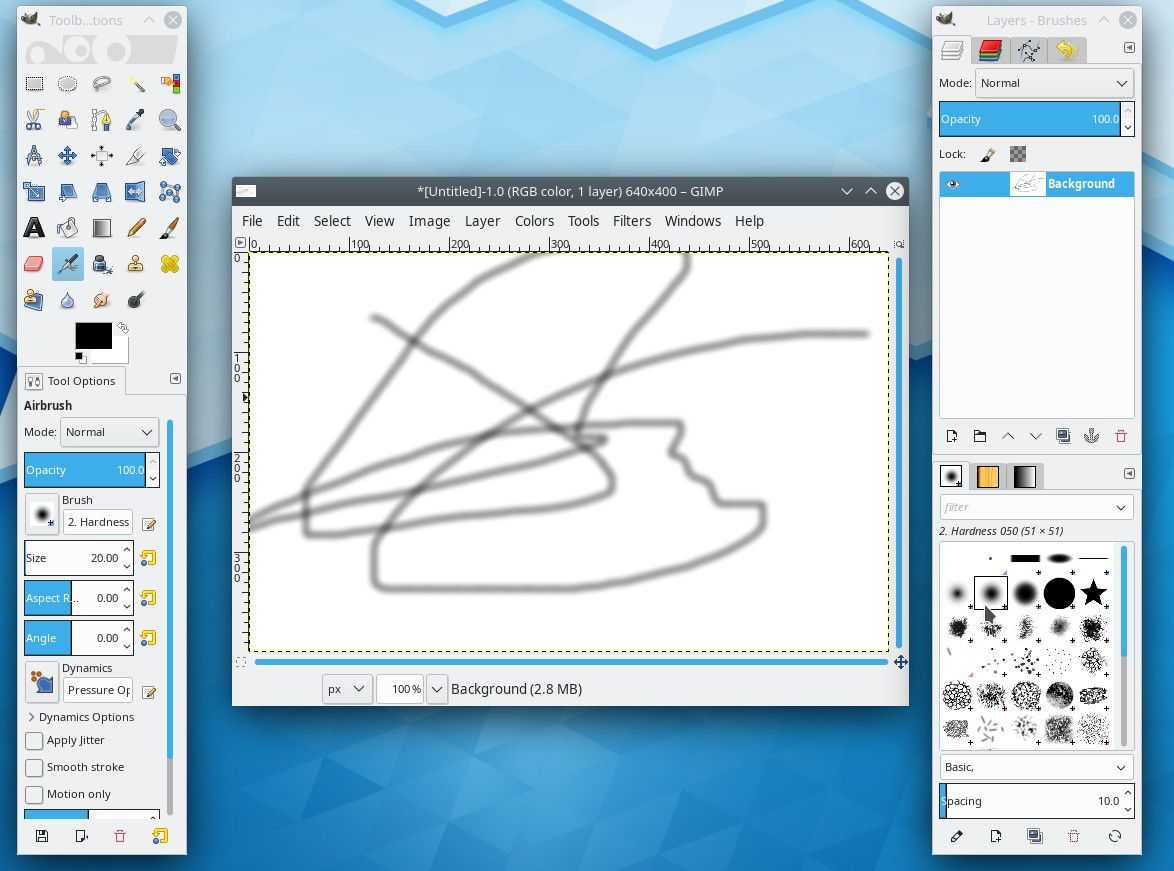This screenshot has height=871, width=1174.
Task: Expand the Dynamics Options section
Action: point(32,717)
